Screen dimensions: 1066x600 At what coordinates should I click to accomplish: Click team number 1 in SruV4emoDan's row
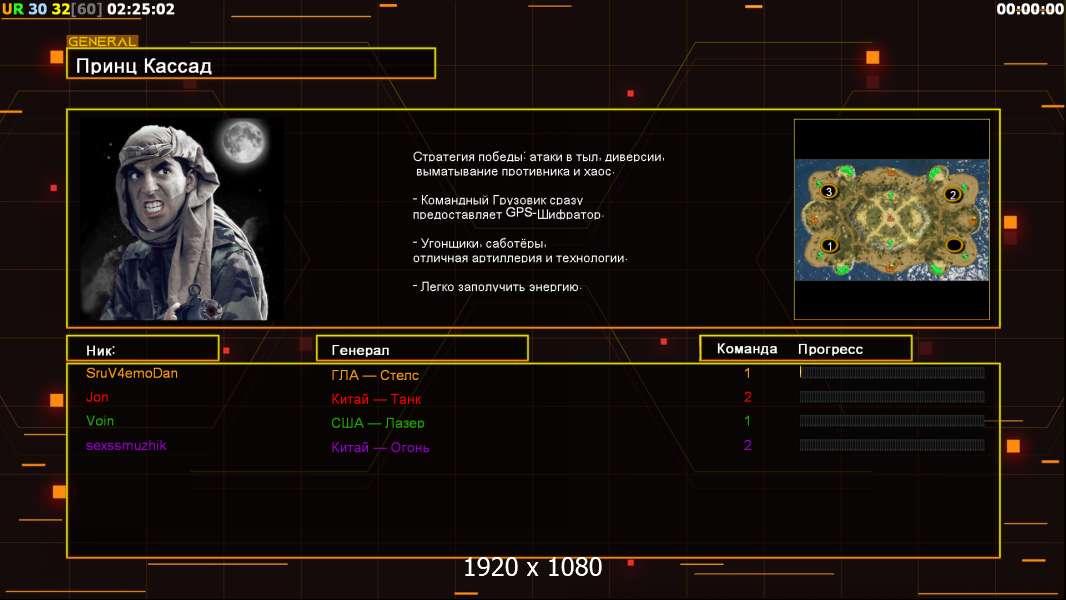click(747, 373)
